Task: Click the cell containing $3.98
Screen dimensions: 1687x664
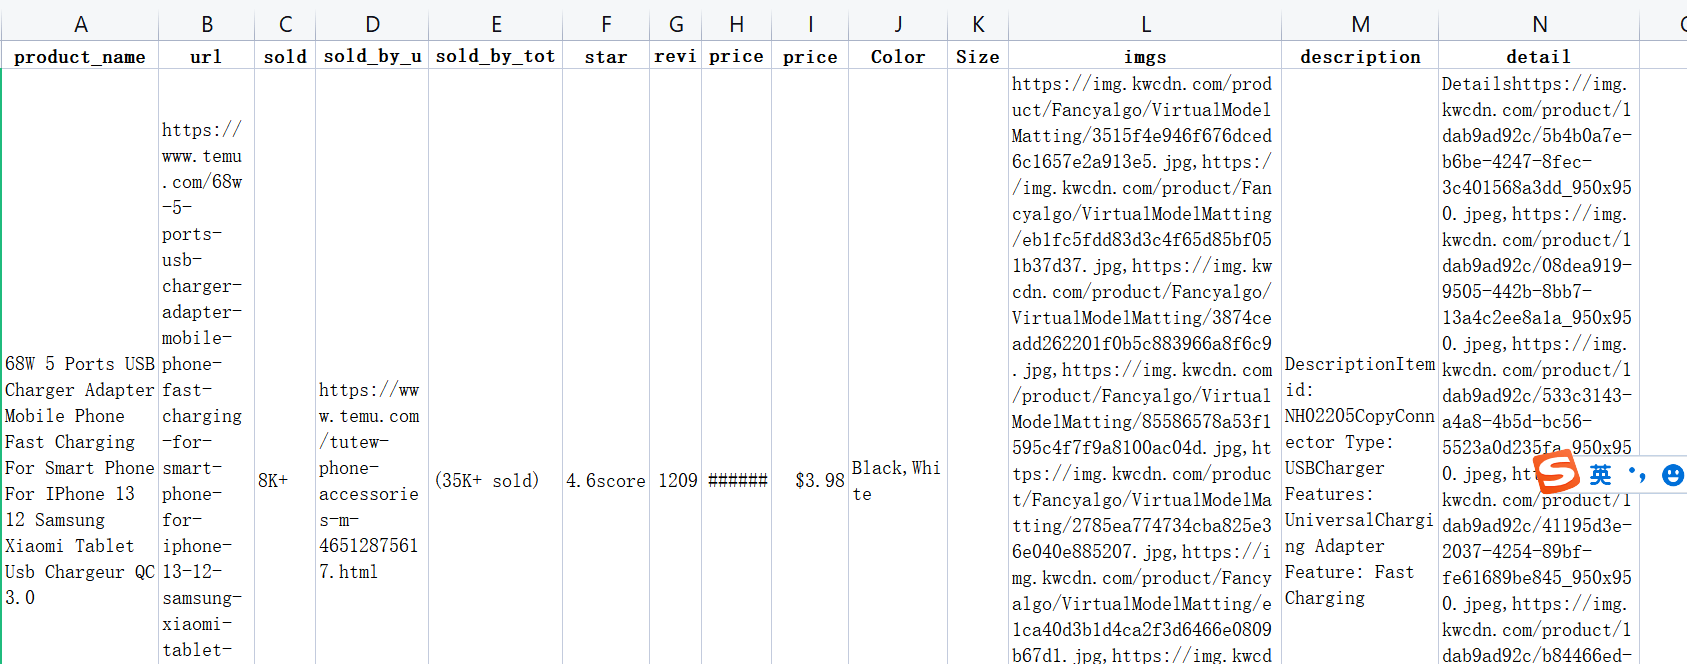Action: (x=810, y=481)
